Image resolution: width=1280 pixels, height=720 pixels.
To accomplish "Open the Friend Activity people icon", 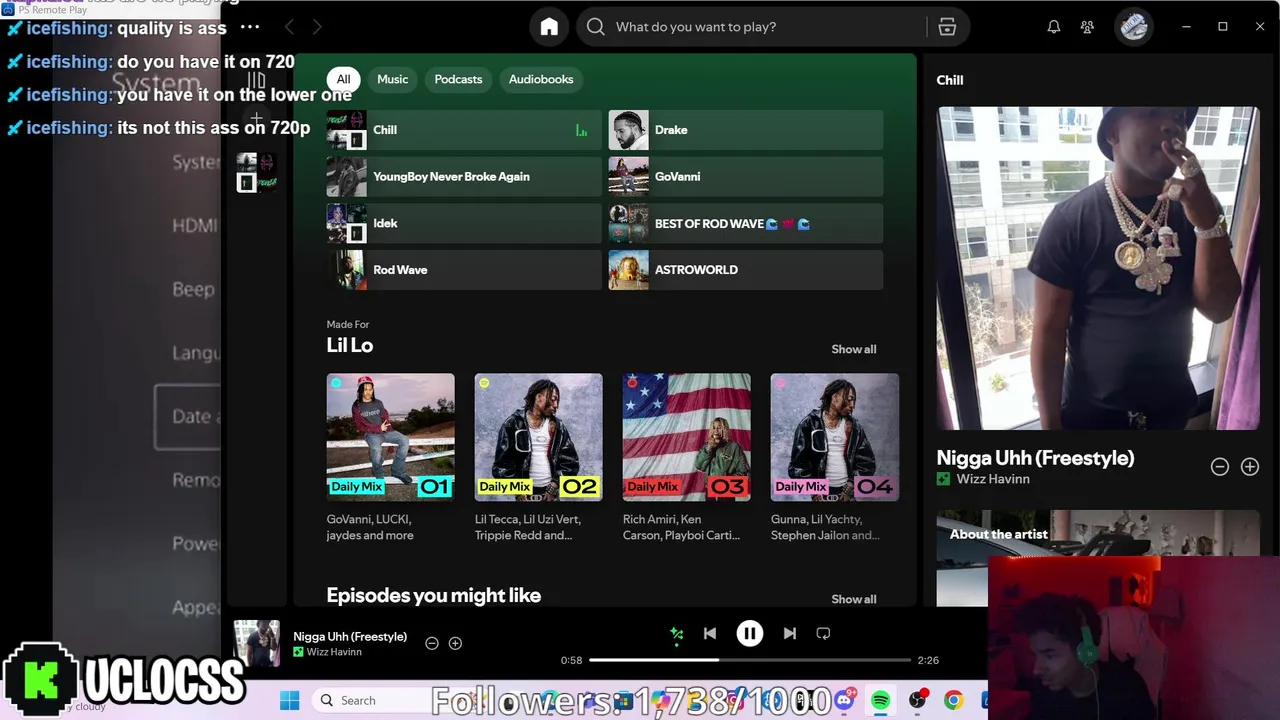I will [x=1087, y=27].
